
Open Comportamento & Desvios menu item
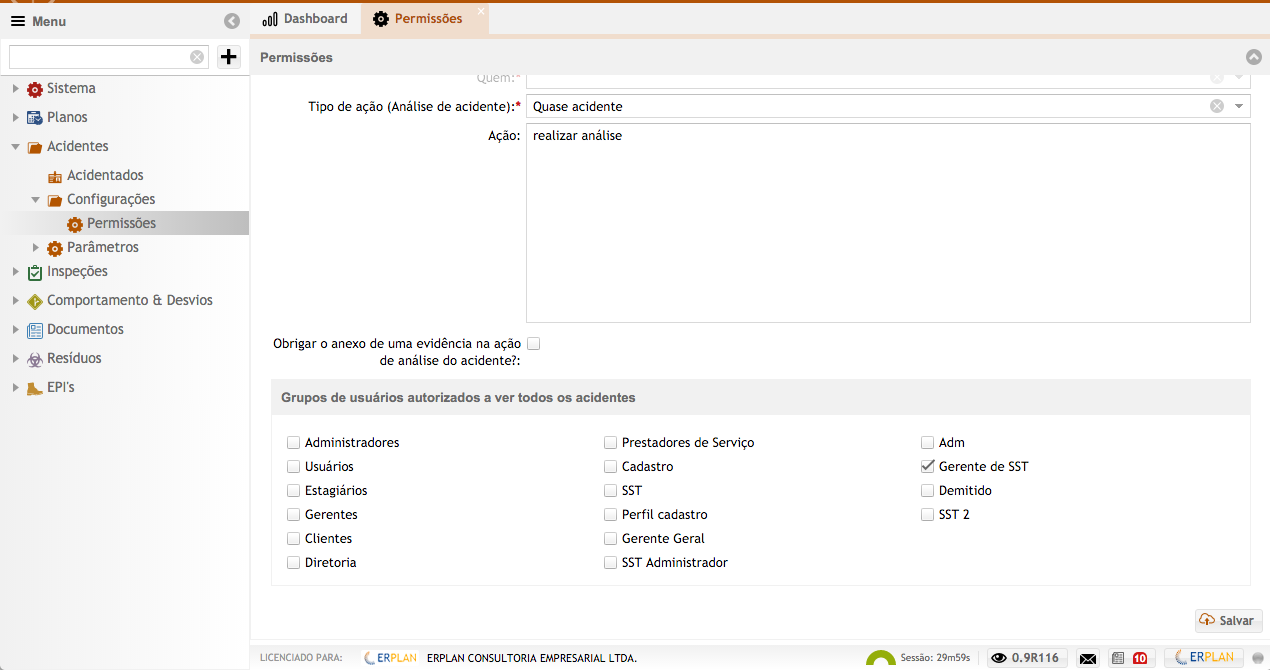(x=130, y=301)
